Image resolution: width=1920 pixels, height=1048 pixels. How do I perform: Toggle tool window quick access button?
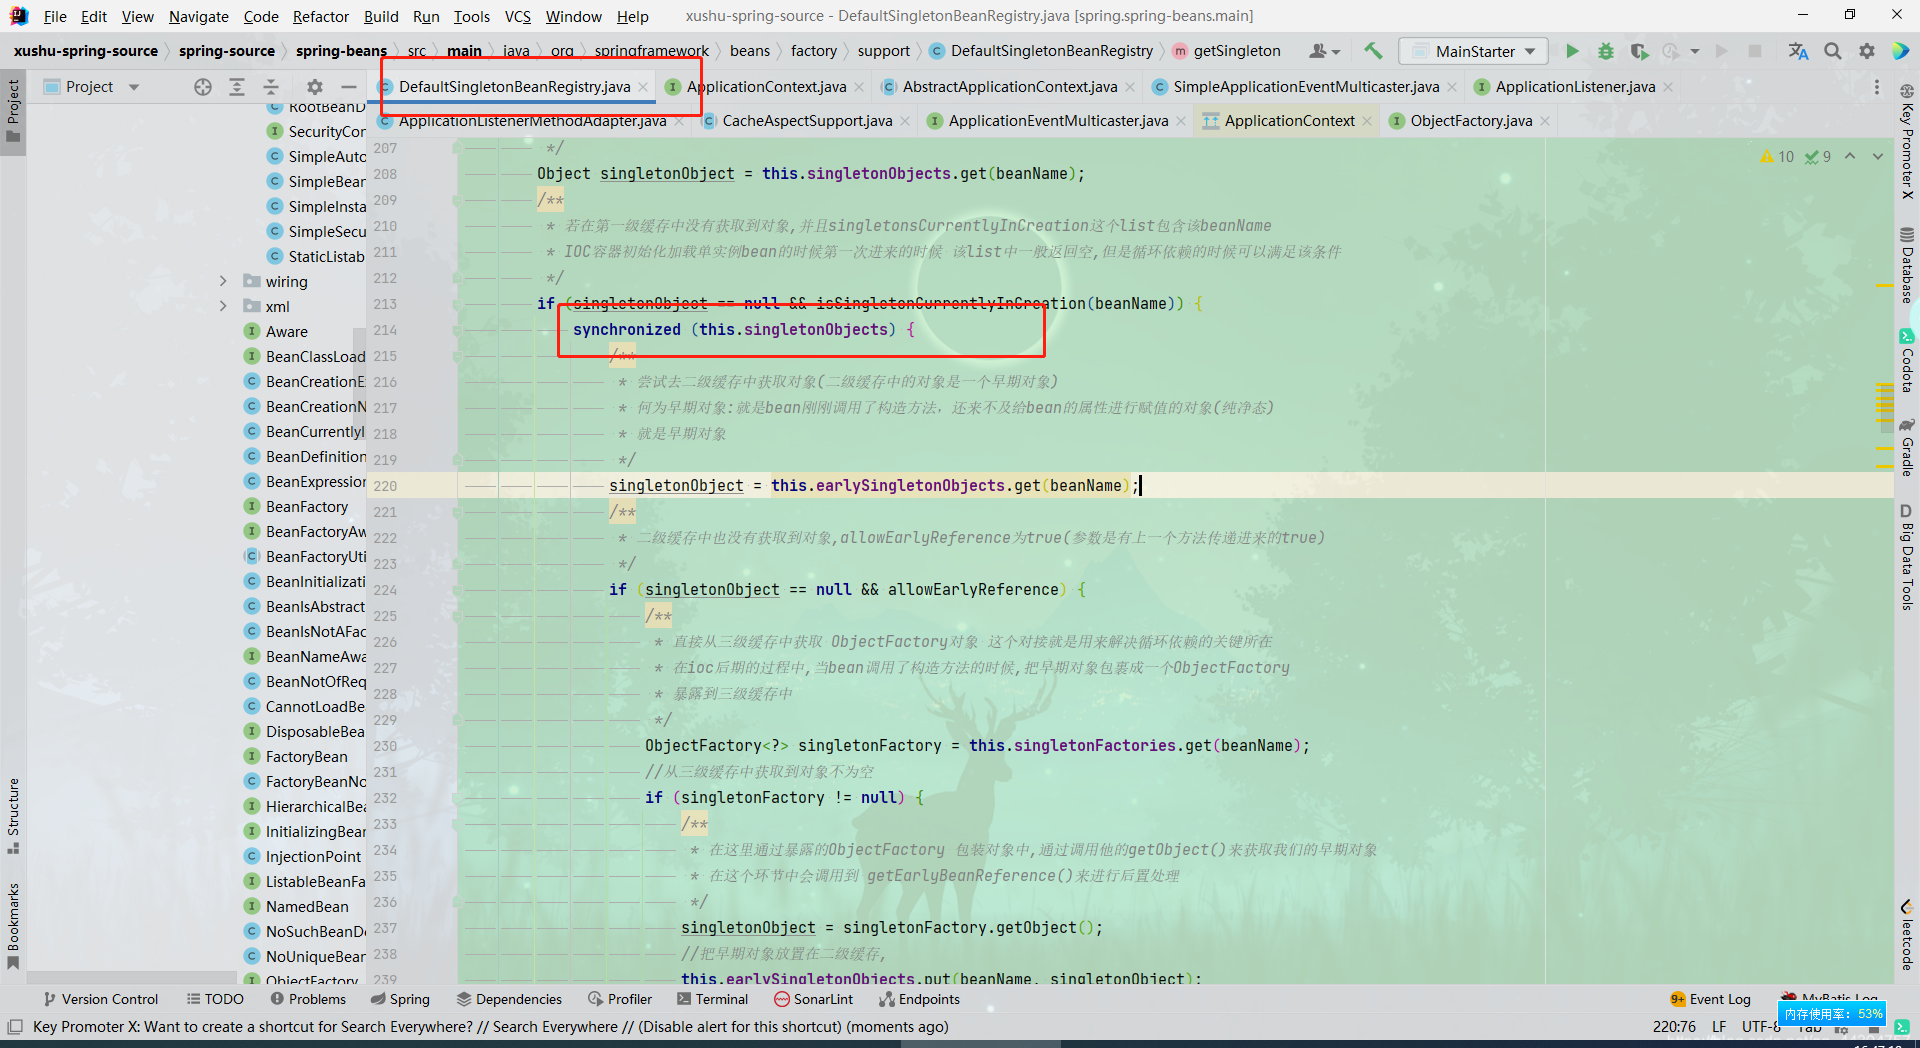click(x=15, y=1027)
